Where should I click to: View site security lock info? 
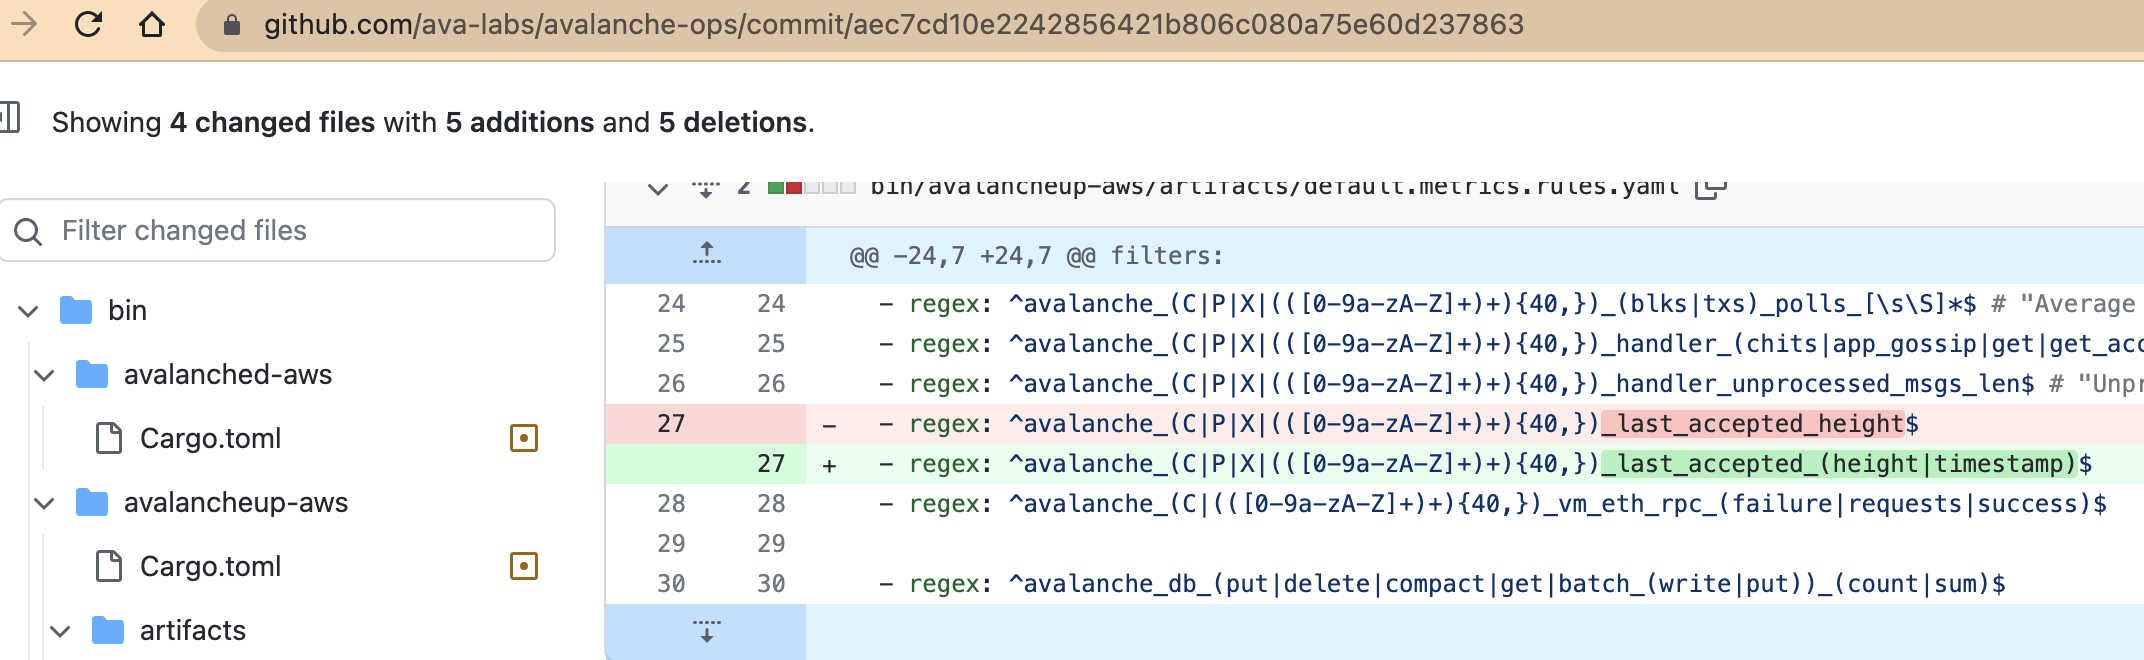(x=231, y=25)
